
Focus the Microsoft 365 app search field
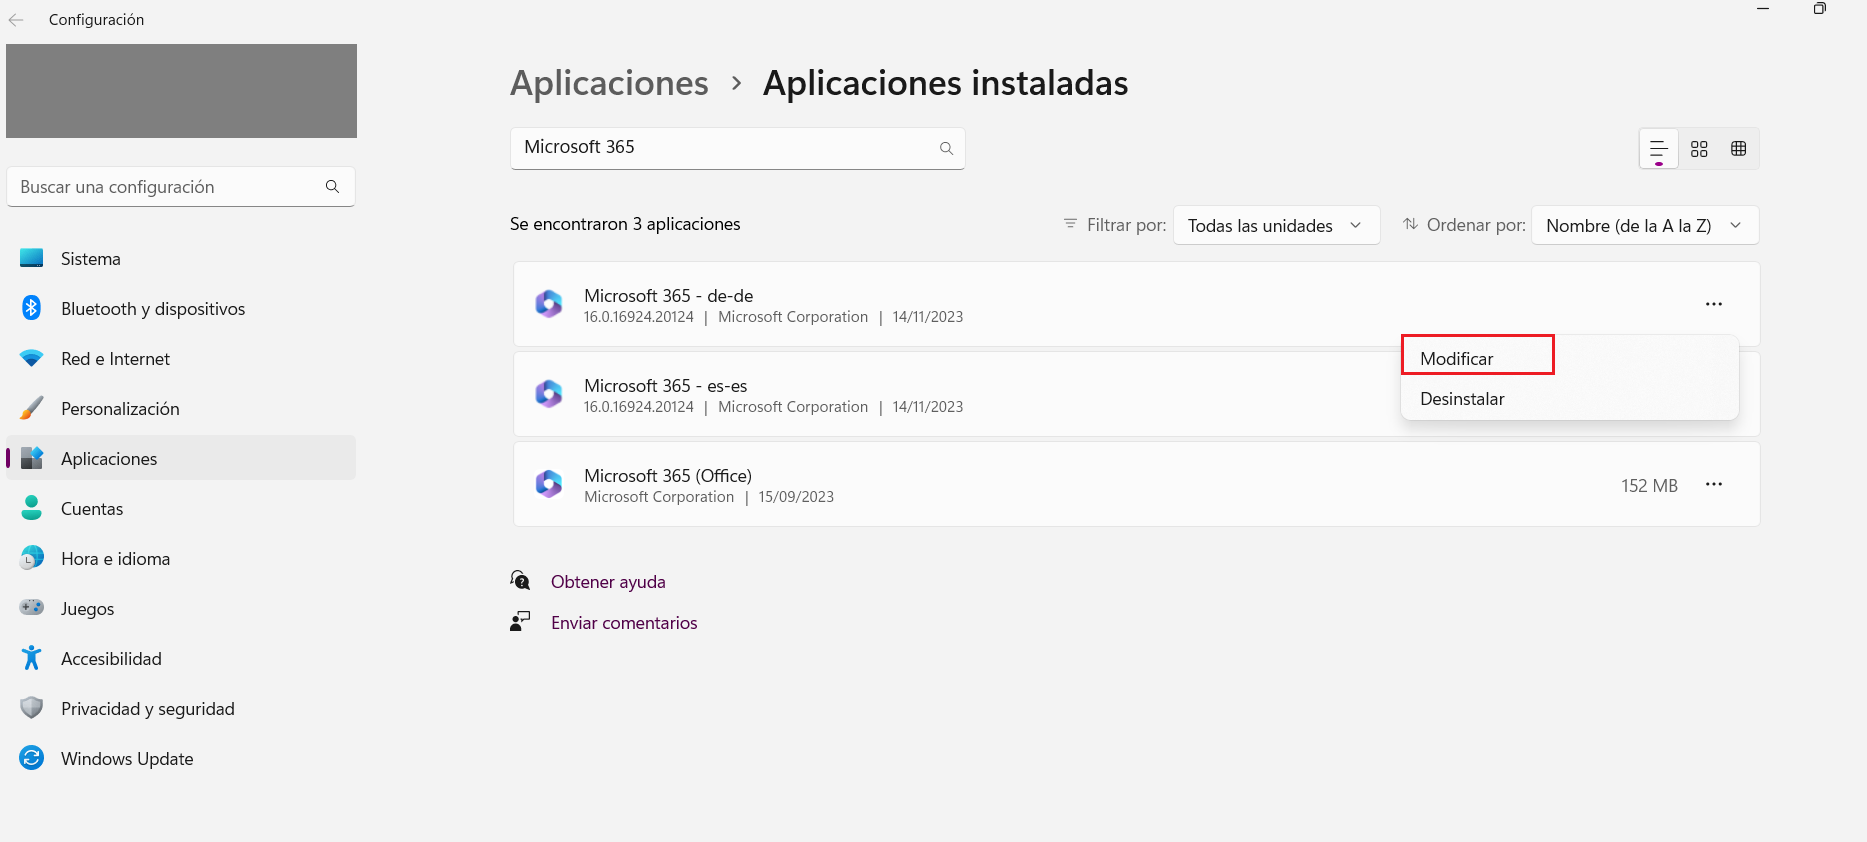(737, 148)
